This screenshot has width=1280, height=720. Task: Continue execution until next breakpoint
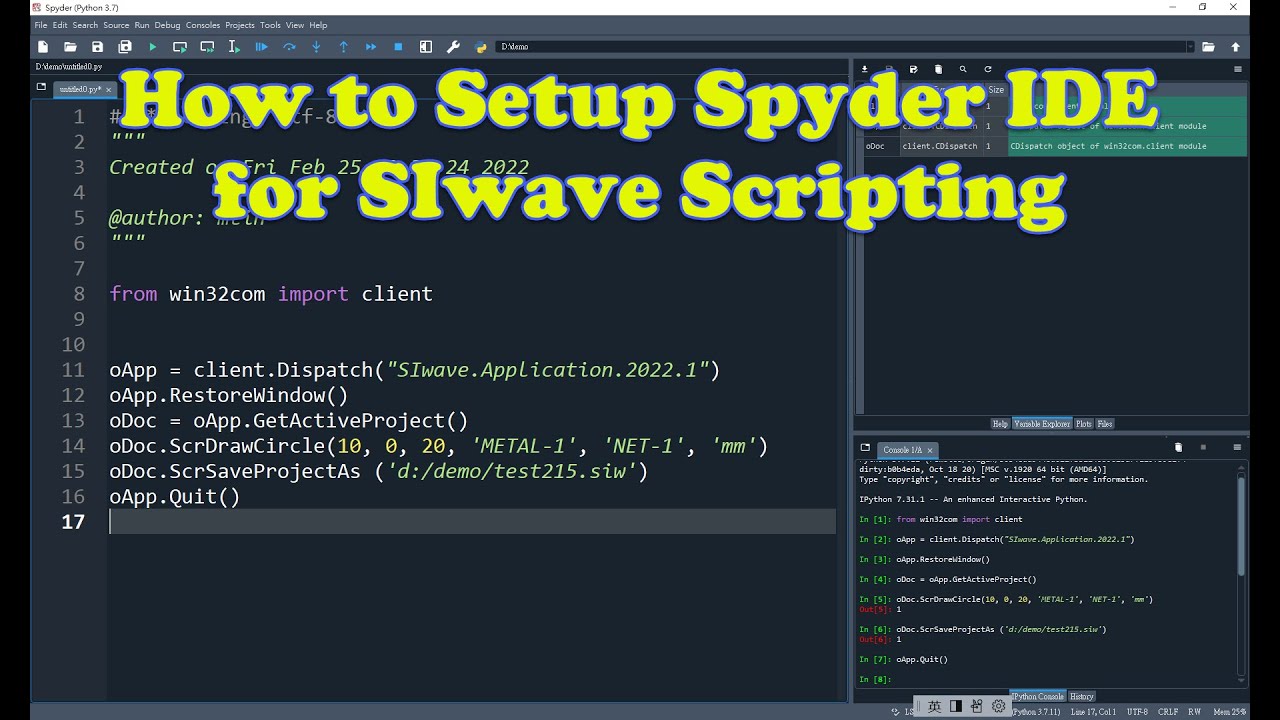(371, 47)
